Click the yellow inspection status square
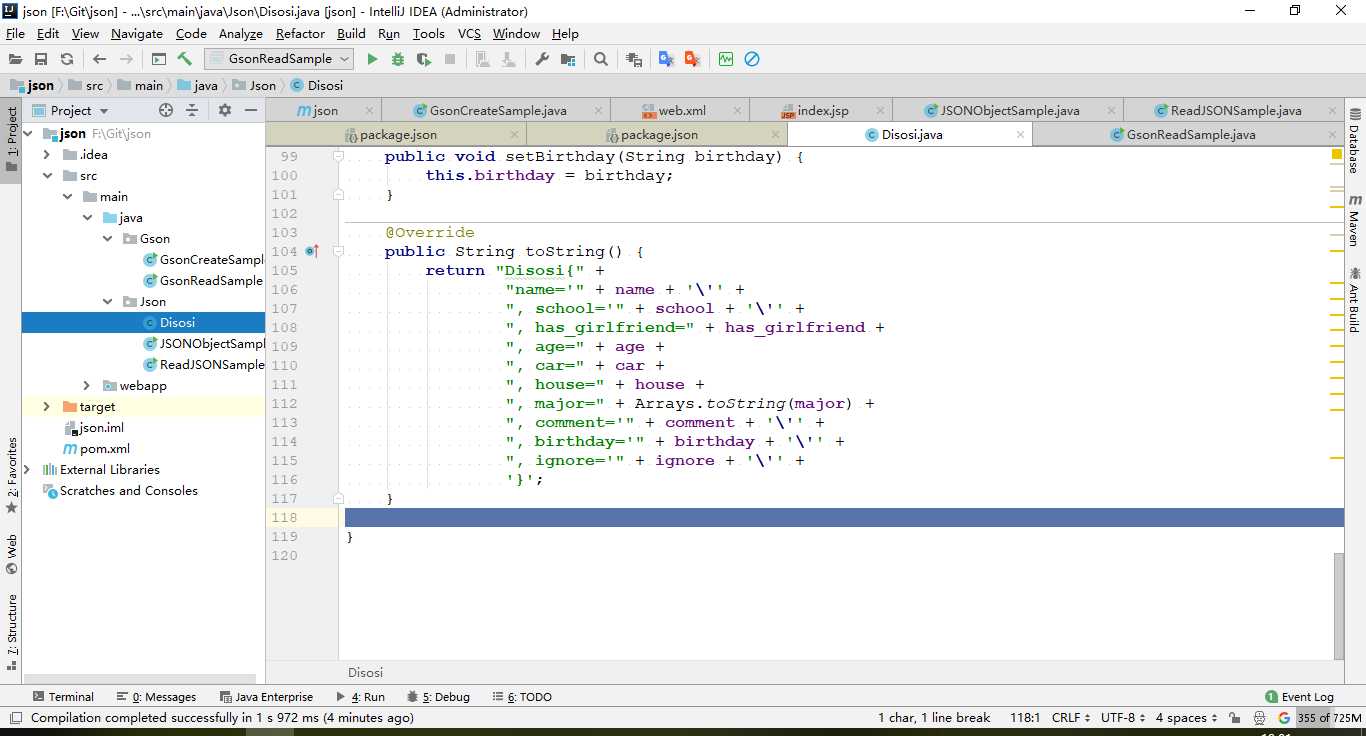 [x=1337, y=155]
